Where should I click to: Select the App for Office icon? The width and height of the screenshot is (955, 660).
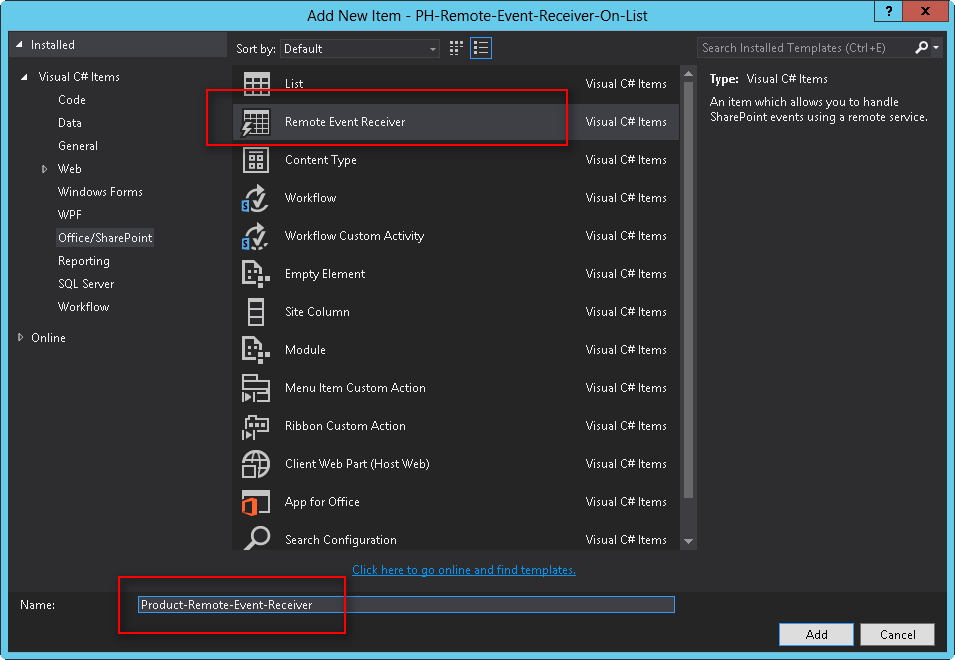256,502
